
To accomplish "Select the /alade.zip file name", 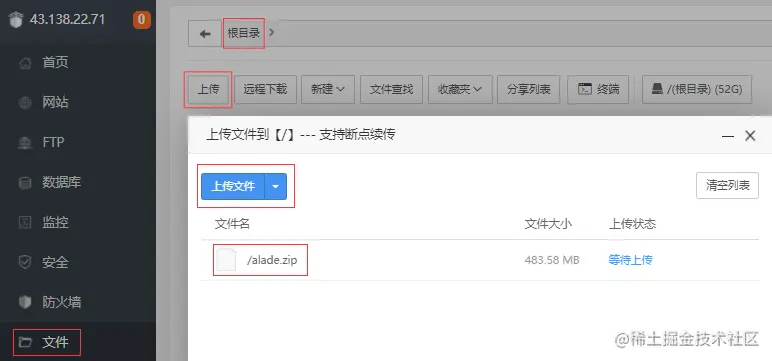I will (x=272, y=260).
